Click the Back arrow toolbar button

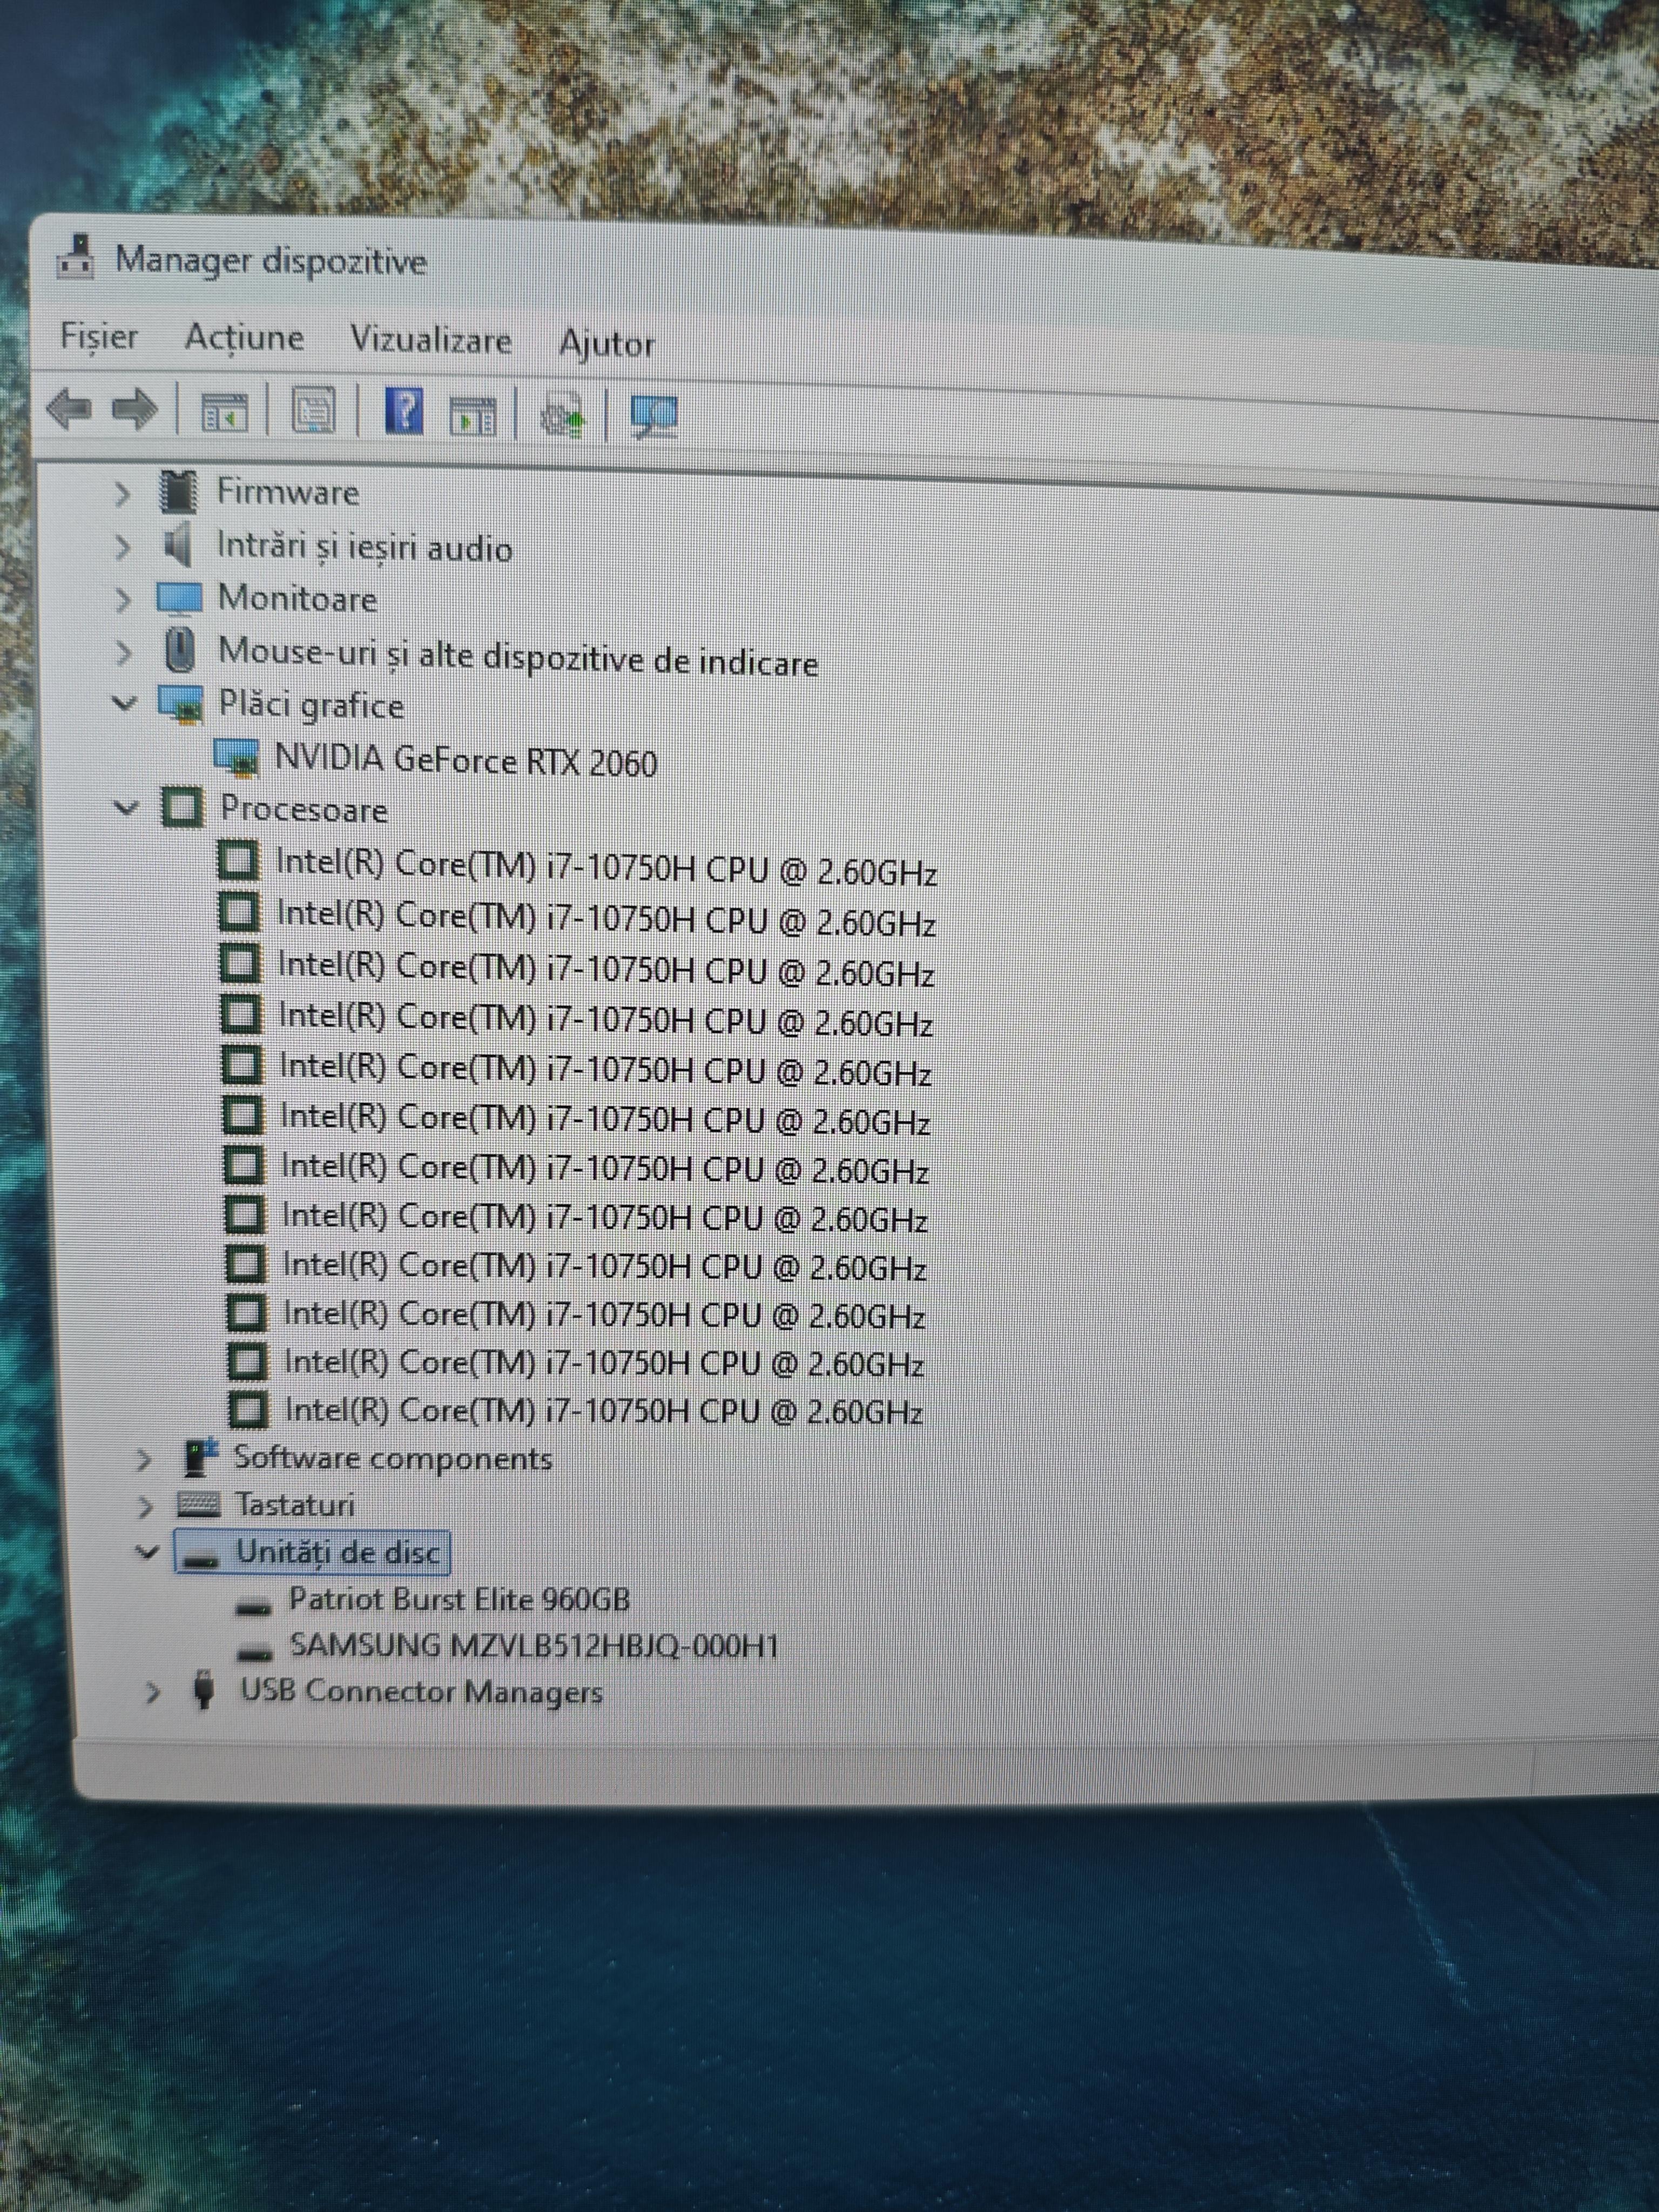[x=70, y=408]
